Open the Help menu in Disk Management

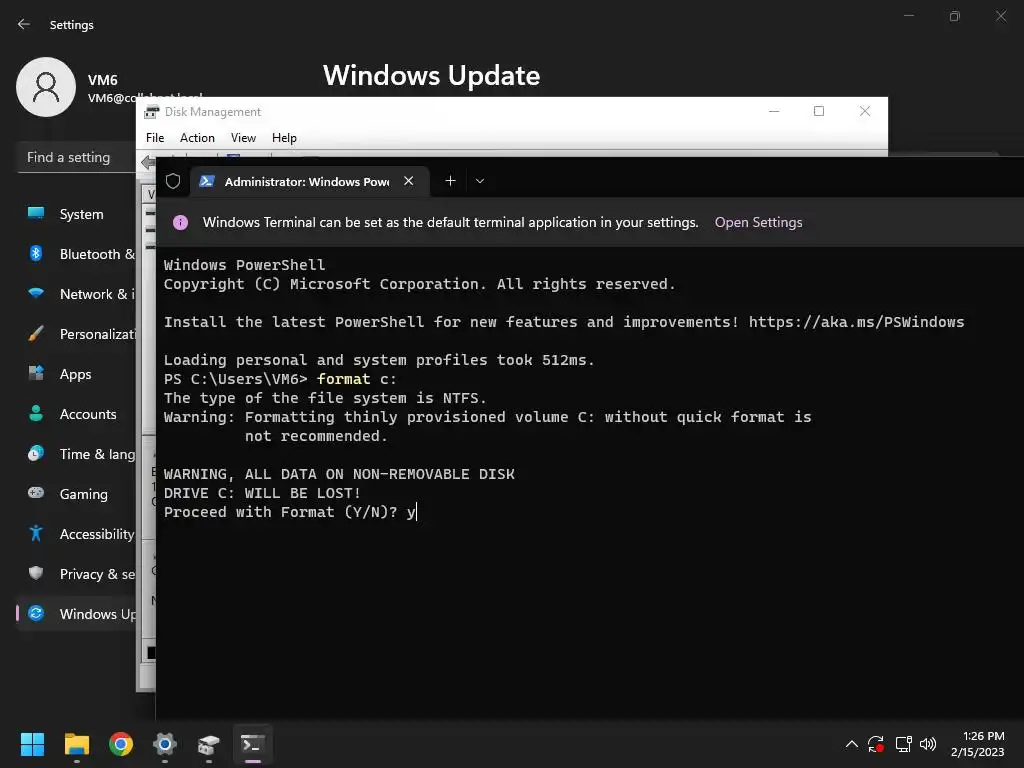(284, 138)
